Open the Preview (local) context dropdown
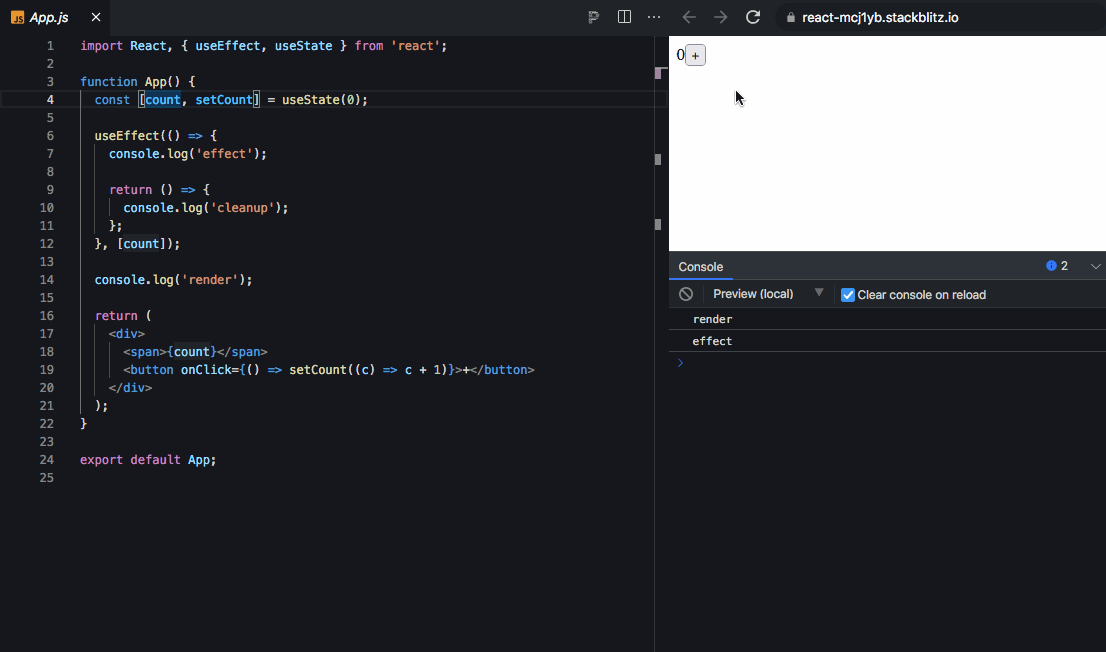Viewport: 1106px width, 652px height. 767,294
